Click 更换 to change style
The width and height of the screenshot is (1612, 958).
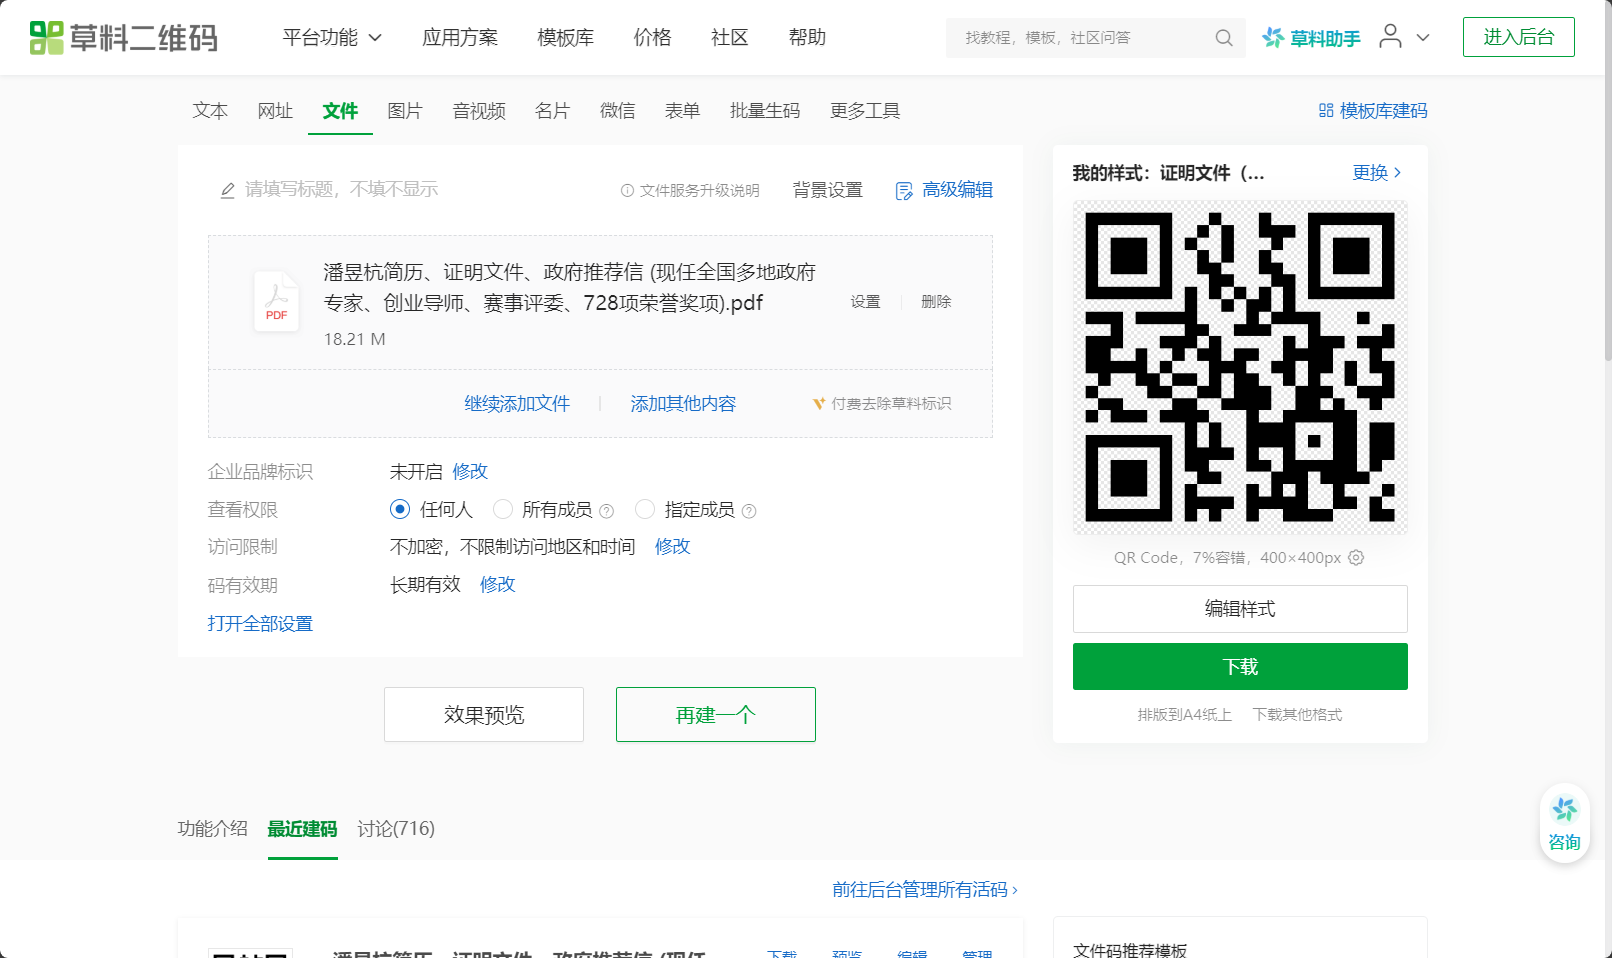pos(1377,173)
